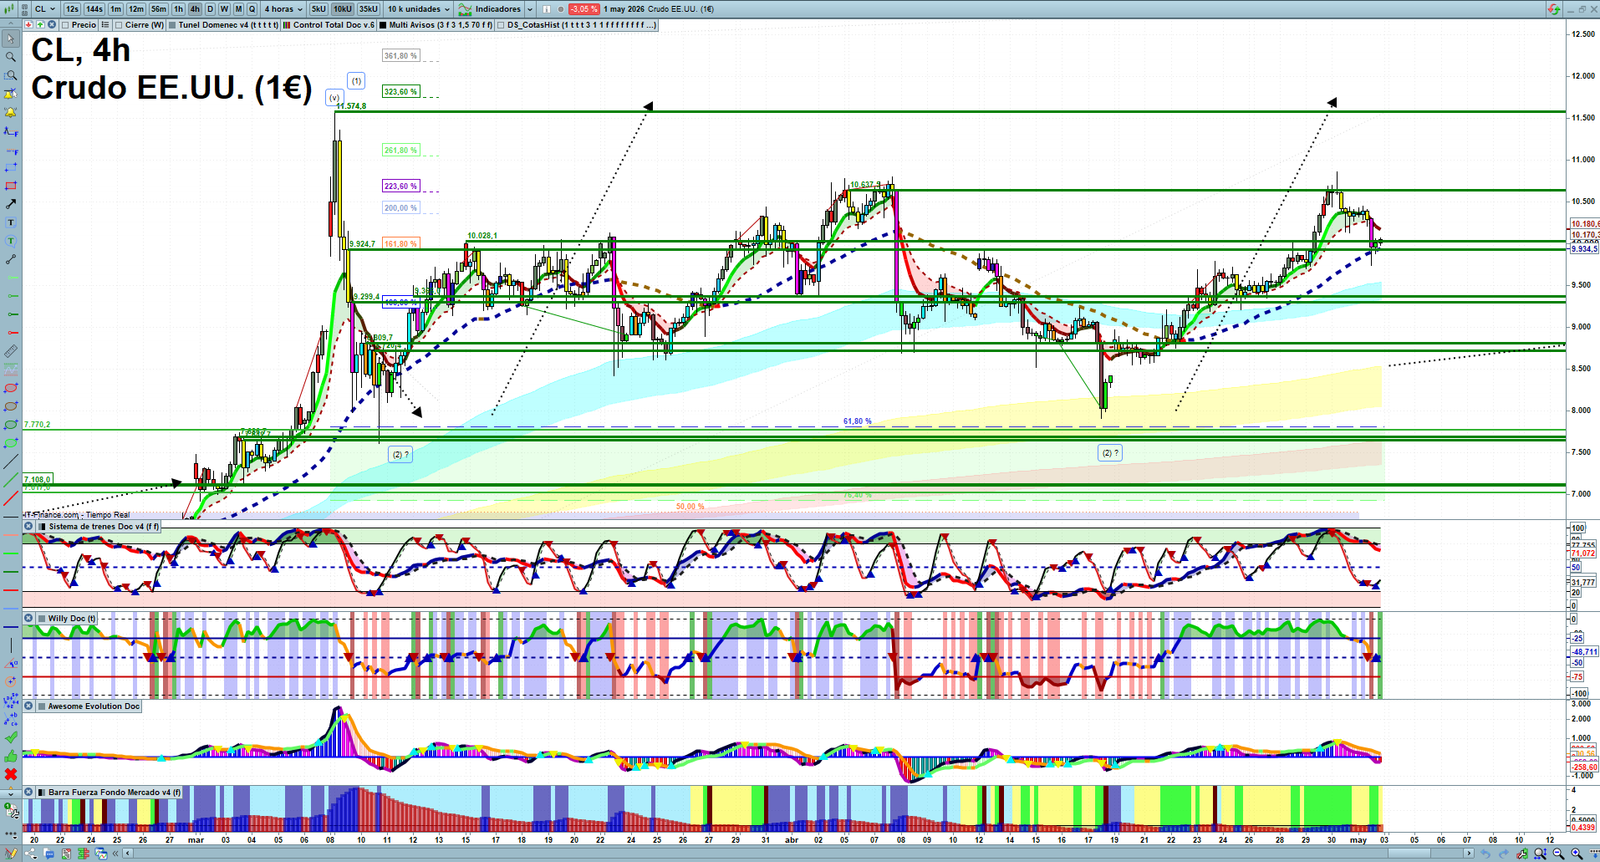
Task: Select the black arrow drawing tool
Action: point(11,203)
